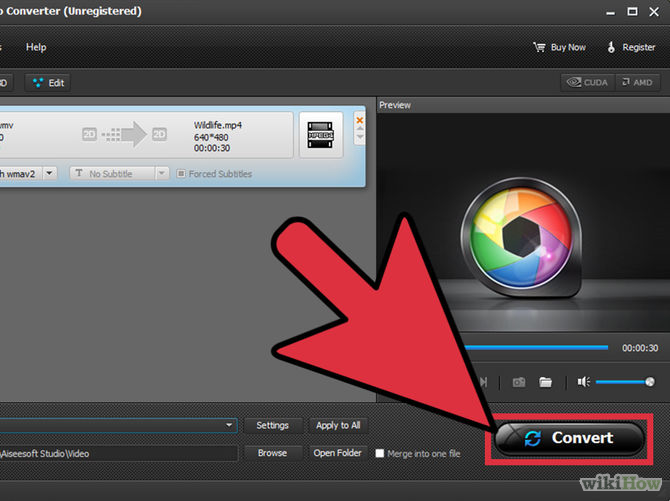Toggle AMD acceleration
The width and height of the screenshot is (670, 501).
point(638,82)
